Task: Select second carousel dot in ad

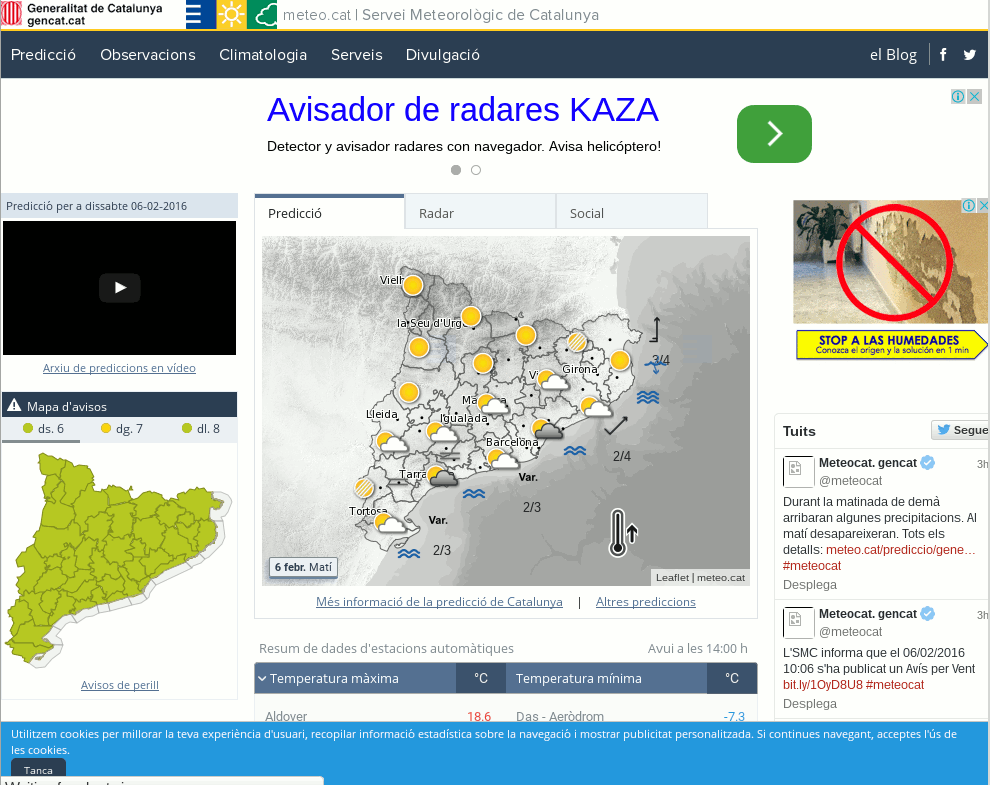Action: tap(476, 170)
